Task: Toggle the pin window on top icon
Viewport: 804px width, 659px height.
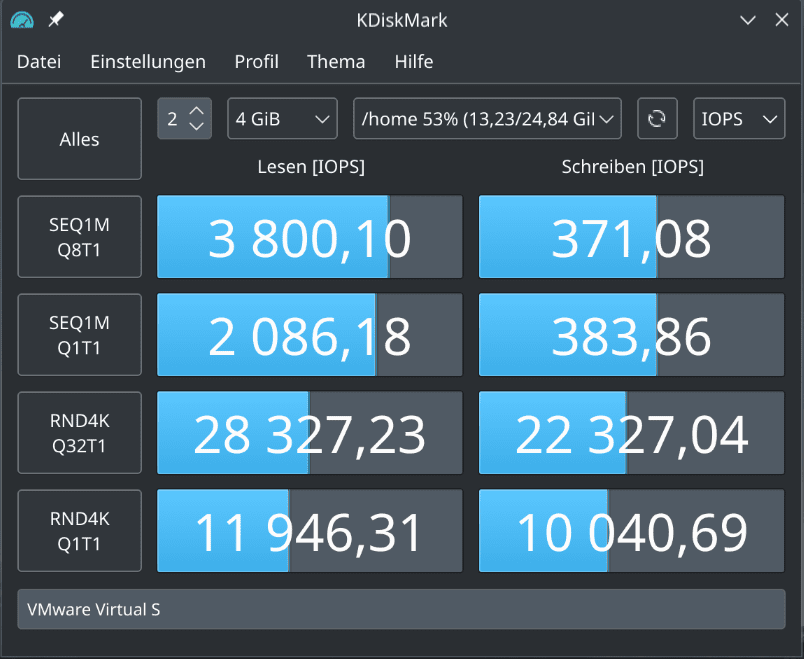Action: coord(55,20)
